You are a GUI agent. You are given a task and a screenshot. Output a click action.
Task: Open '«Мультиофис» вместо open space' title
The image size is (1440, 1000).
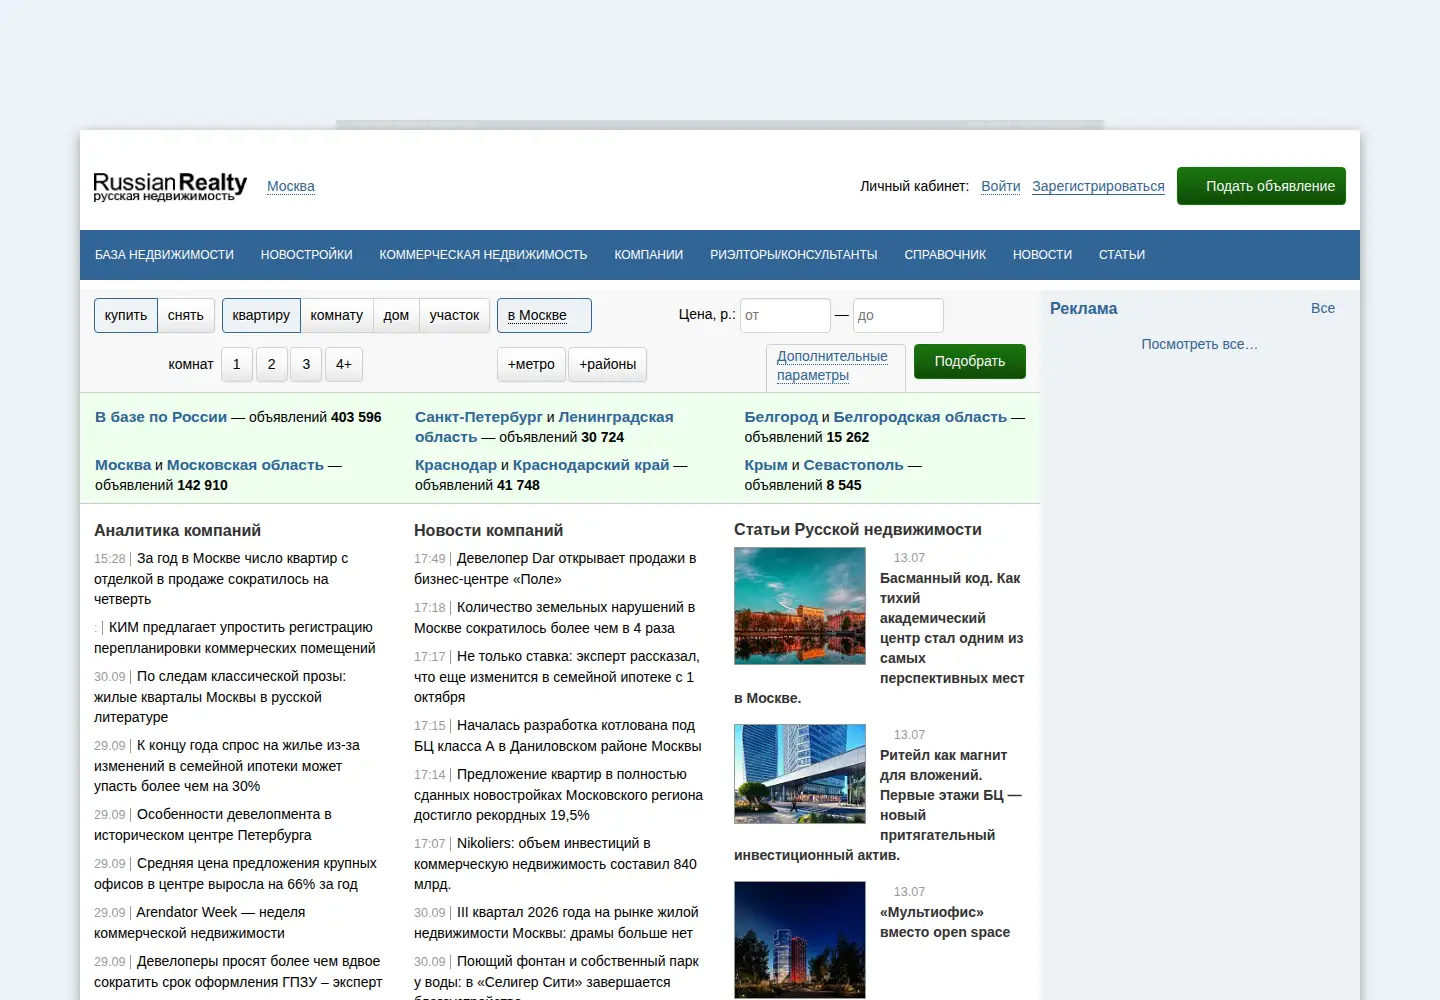(945, 922)
